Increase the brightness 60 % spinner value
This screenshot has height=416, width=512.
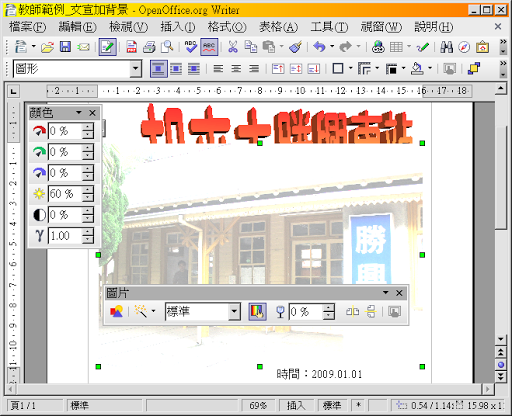pos(88,190)
